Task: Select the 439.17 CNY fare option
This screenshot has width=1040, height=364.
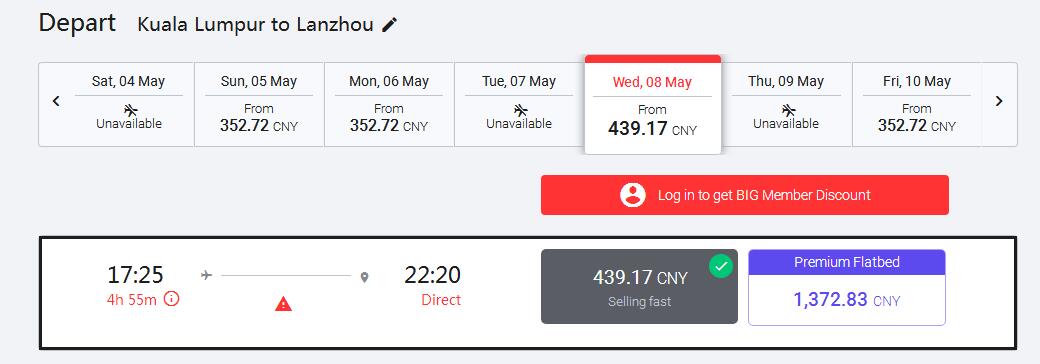Action: pyautogui.click(x=639, y=286)
